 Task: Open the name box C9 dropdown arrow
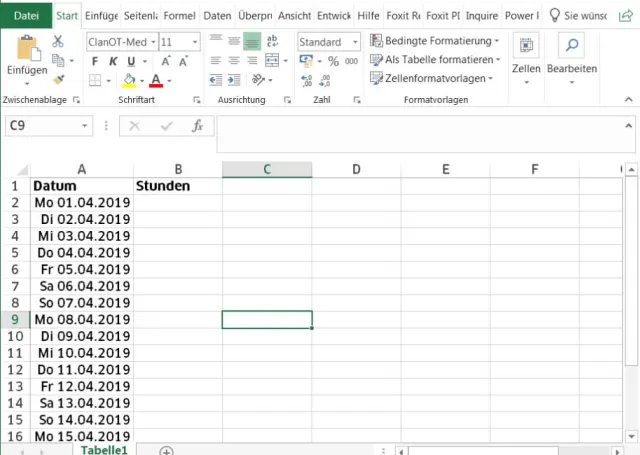point(84,126)
